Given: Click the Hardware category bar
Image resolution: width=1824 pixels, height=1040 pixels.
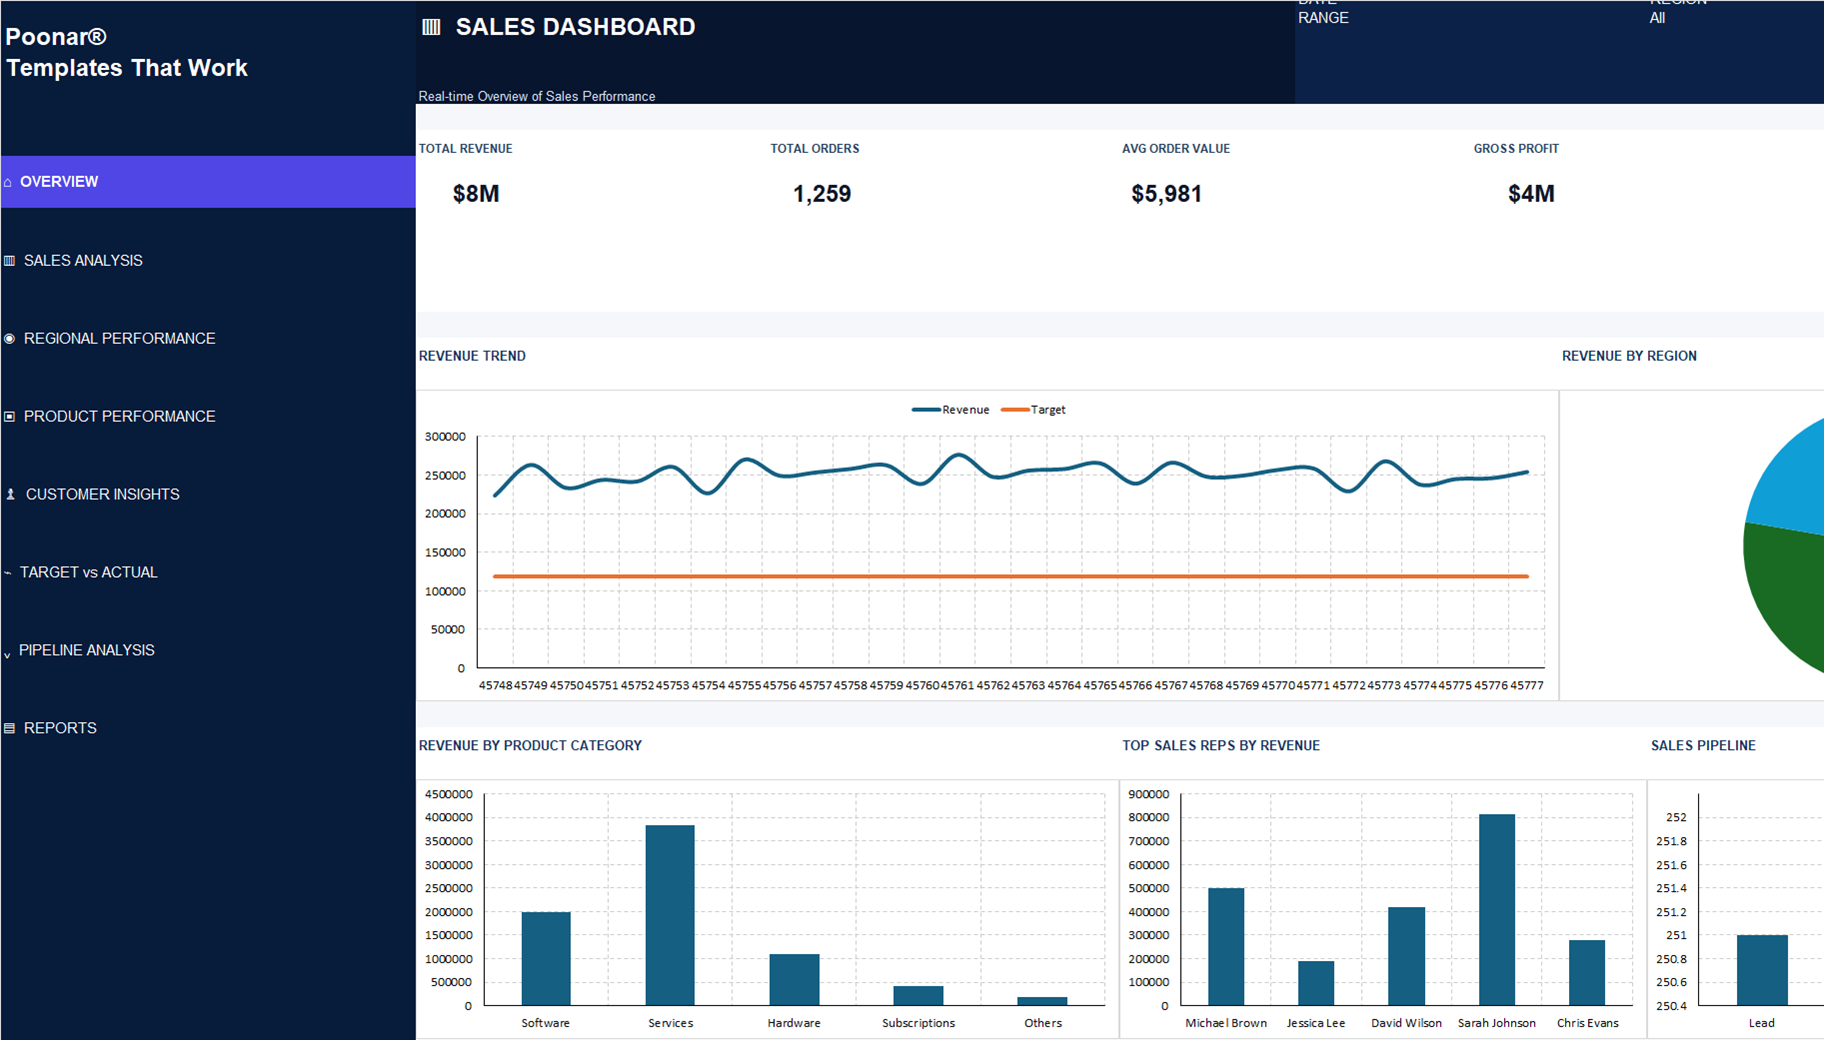Looking at the screenshot, I should (x=794, y=979).
